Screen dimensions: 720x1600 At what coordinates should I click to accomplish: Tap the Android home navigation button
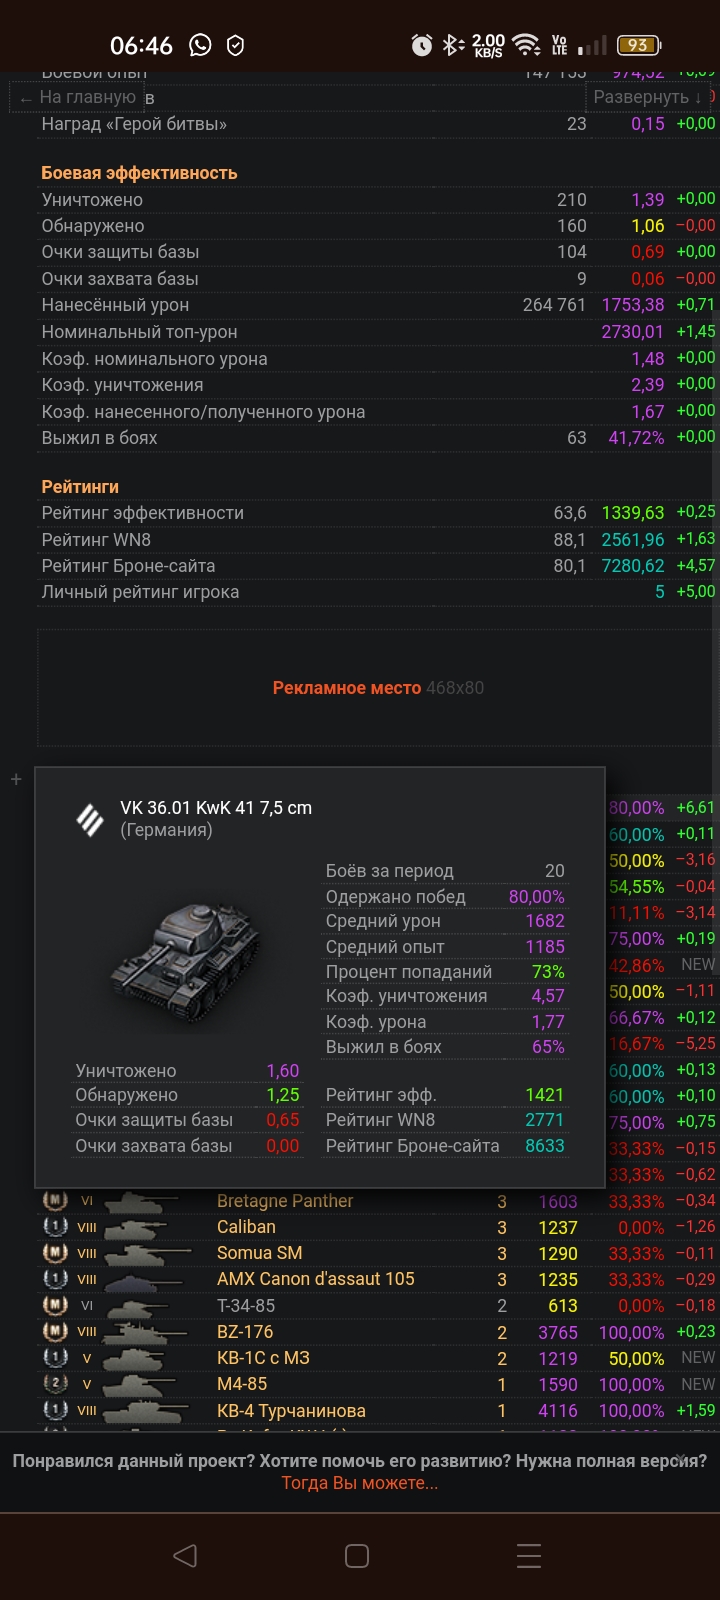357,1555
